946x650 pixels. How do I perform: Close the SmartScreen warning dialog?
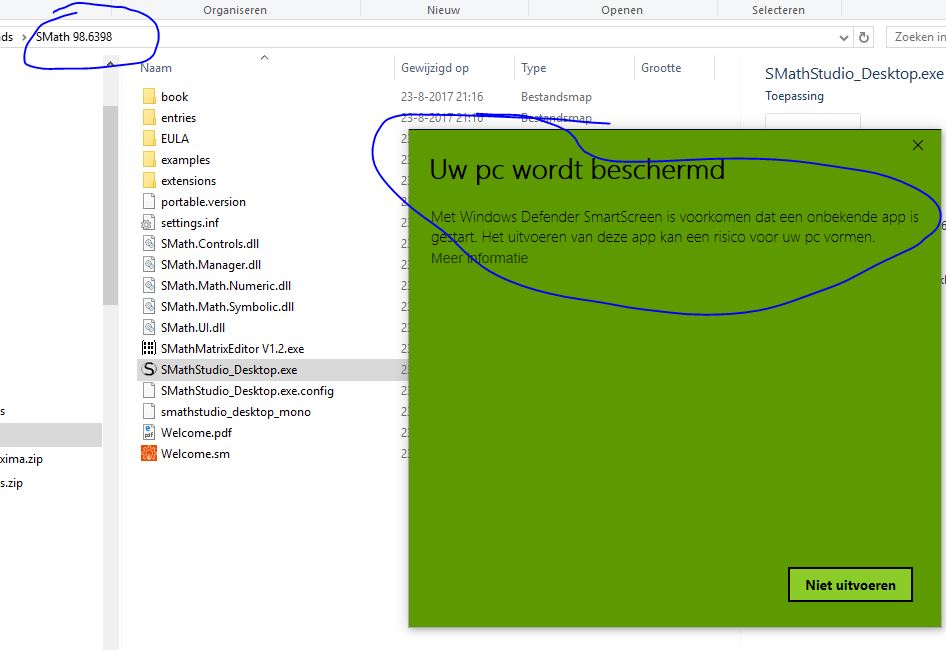[918, 146]
